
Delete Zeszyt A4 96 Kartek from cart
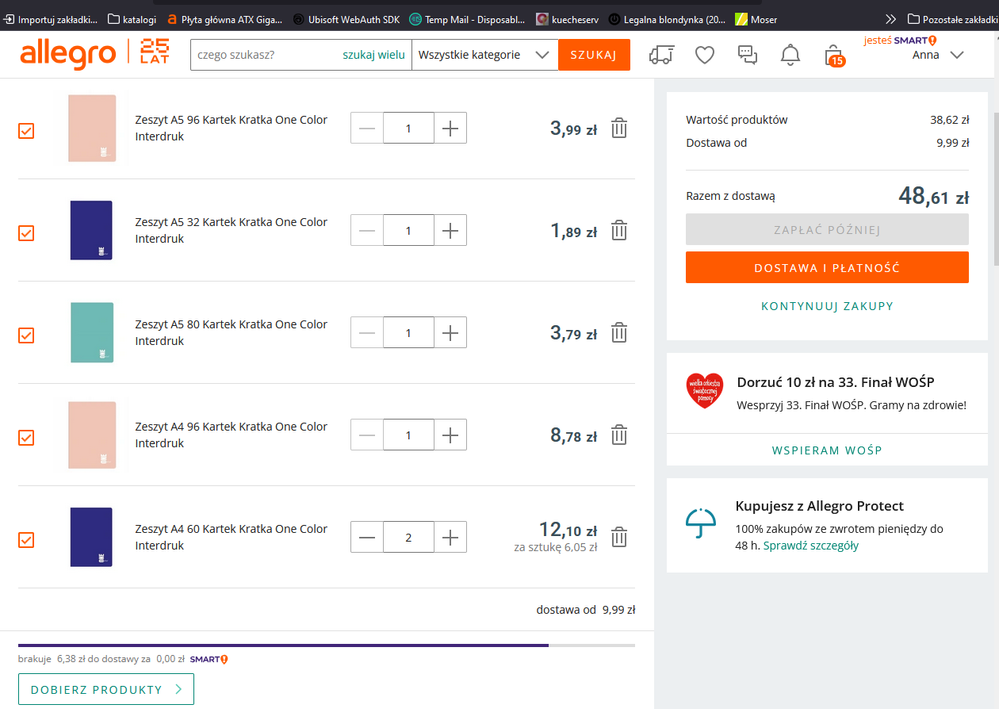(x=619, y=435)
